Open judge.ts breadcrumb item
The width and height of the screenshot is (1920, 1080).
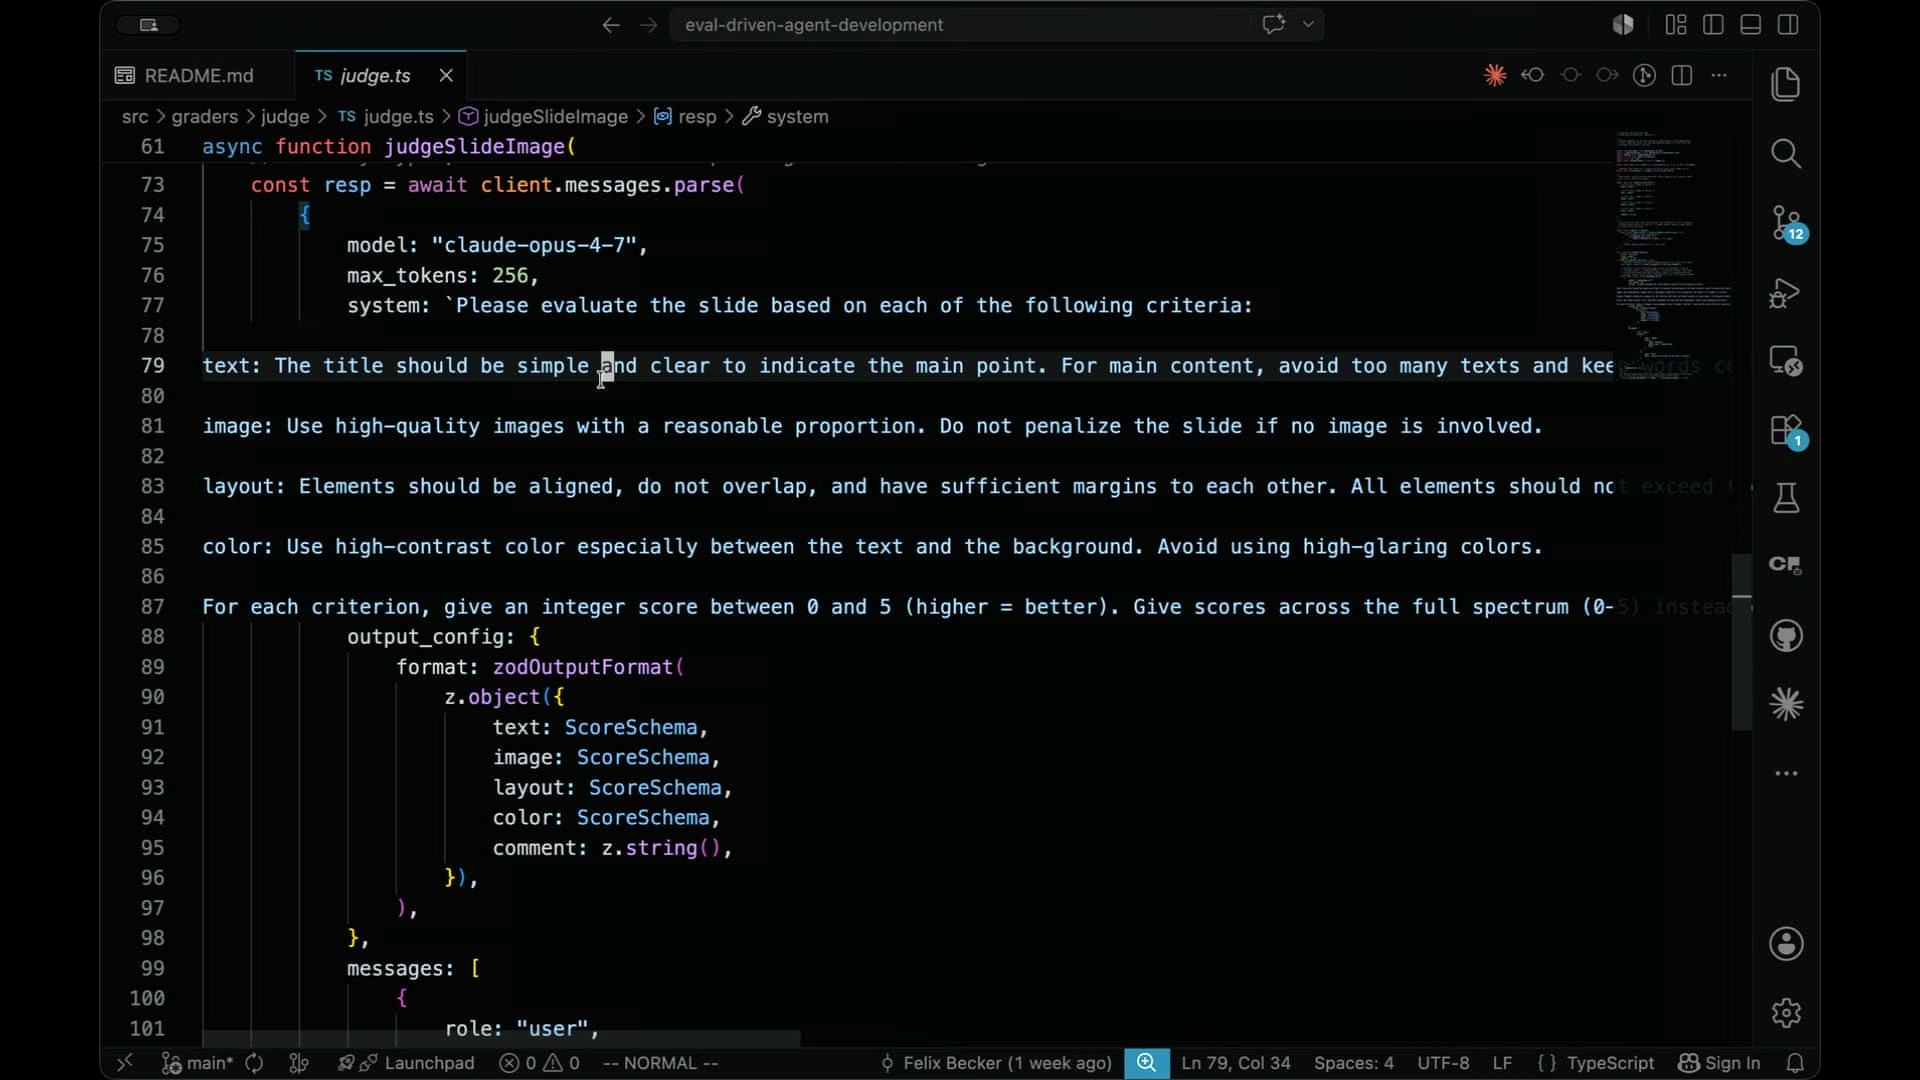(385, 117)
